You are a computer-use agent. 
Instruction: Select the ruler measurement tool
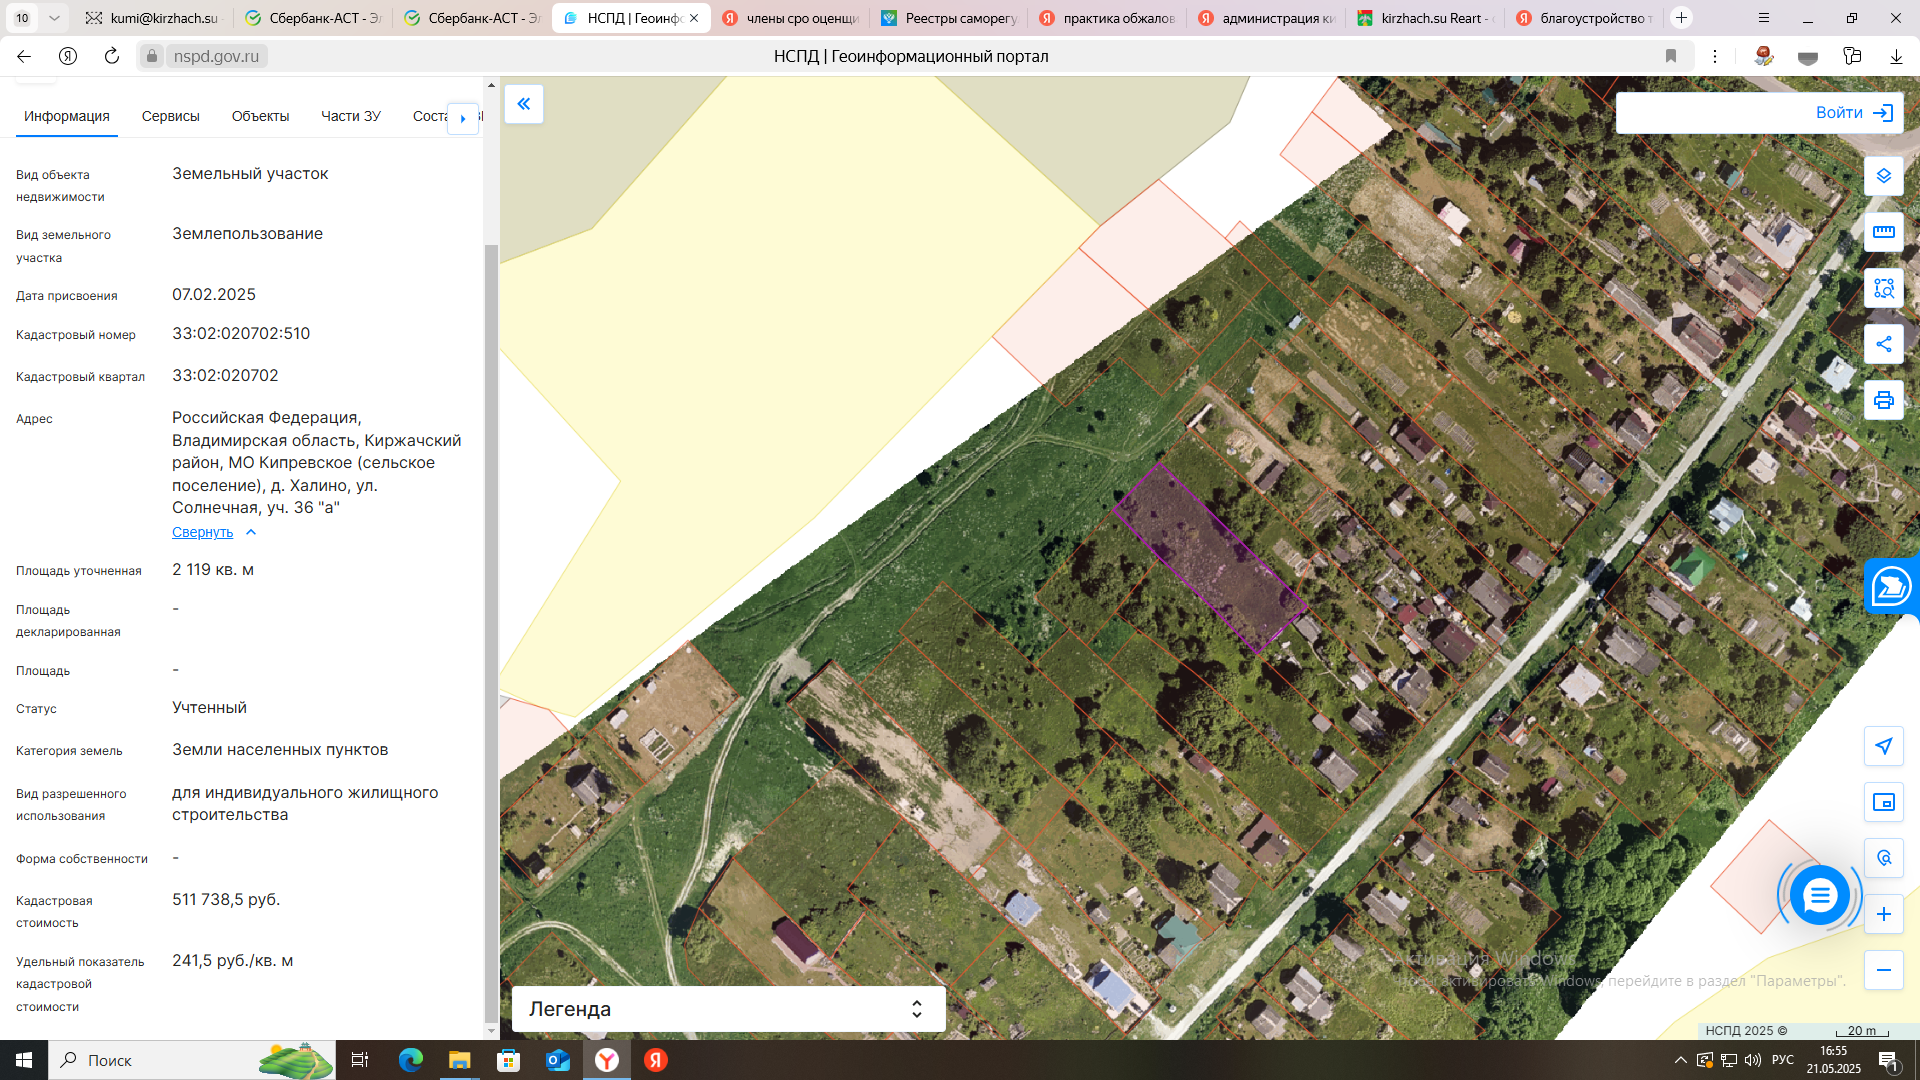point(1883,232)
